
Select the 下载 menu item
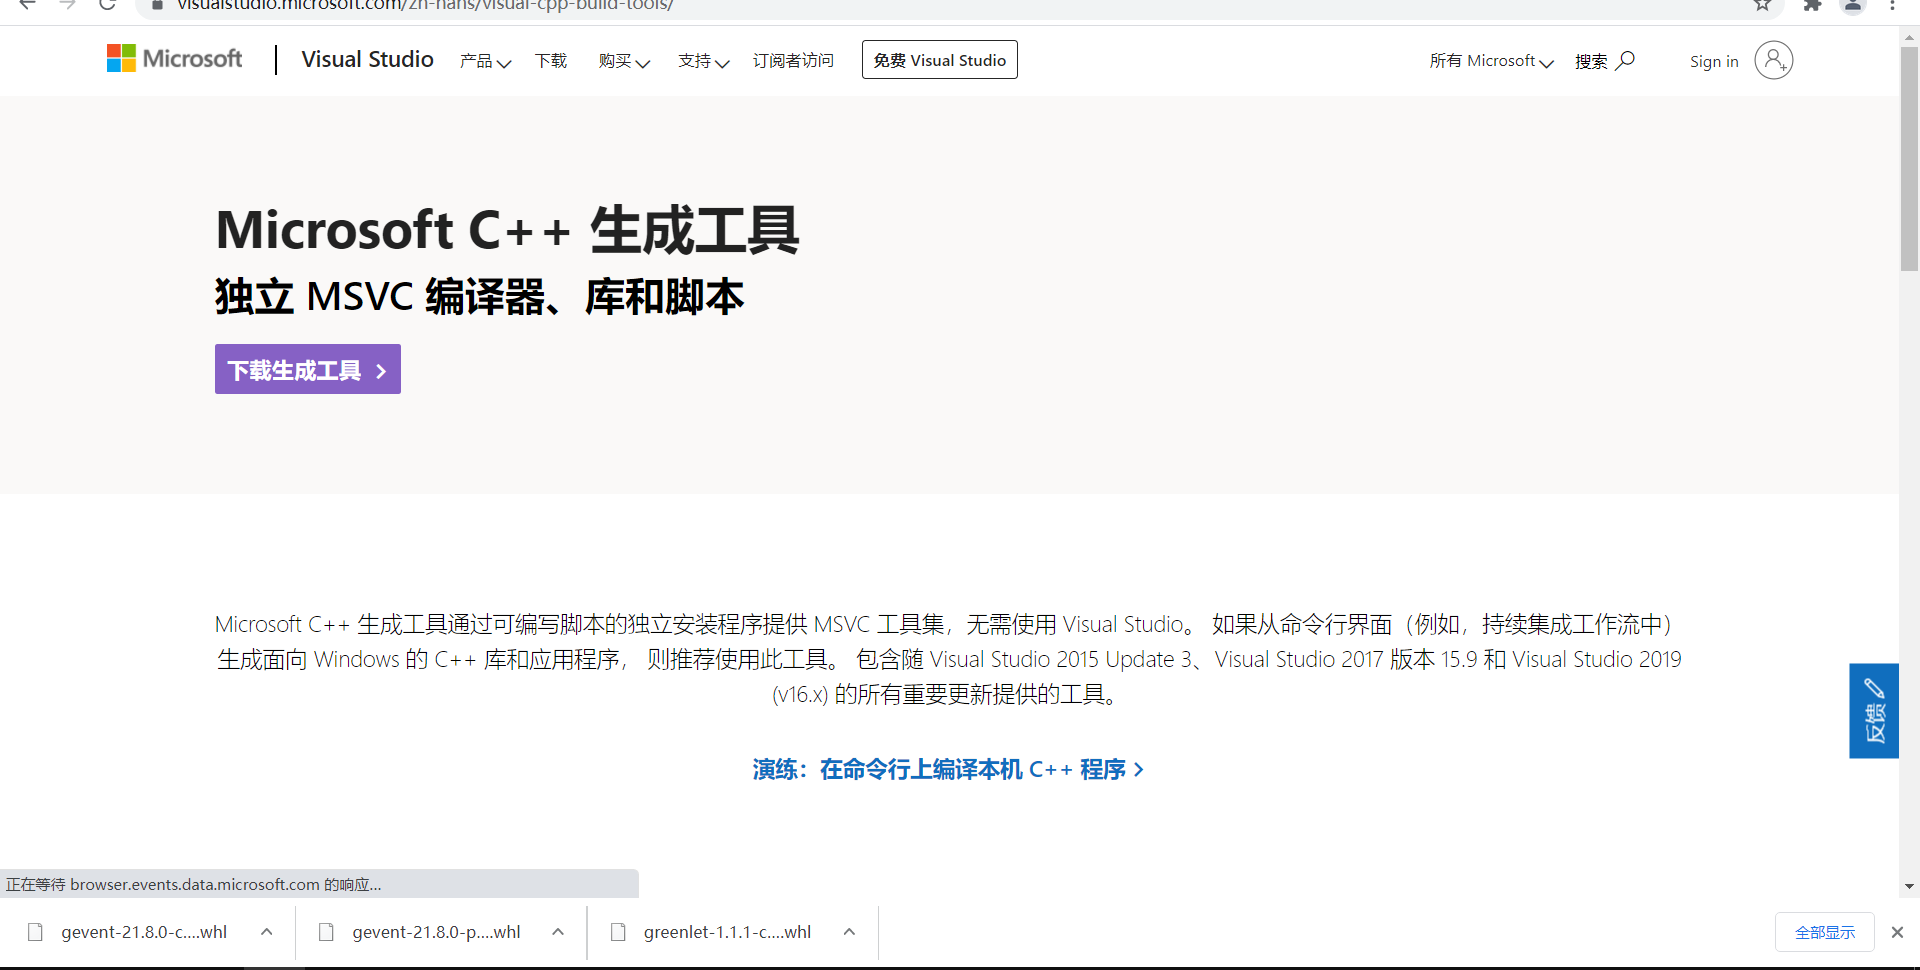pos(551,61)
